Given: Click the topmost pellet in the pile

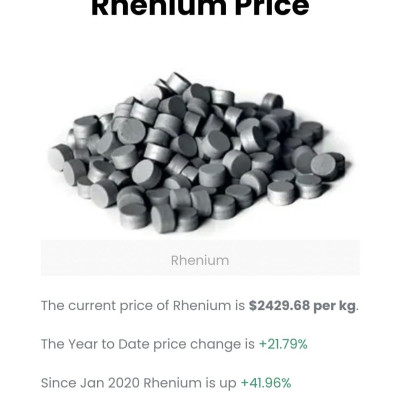Looking at the screenshot, I should pyautogui.click(x=178, y=83).
